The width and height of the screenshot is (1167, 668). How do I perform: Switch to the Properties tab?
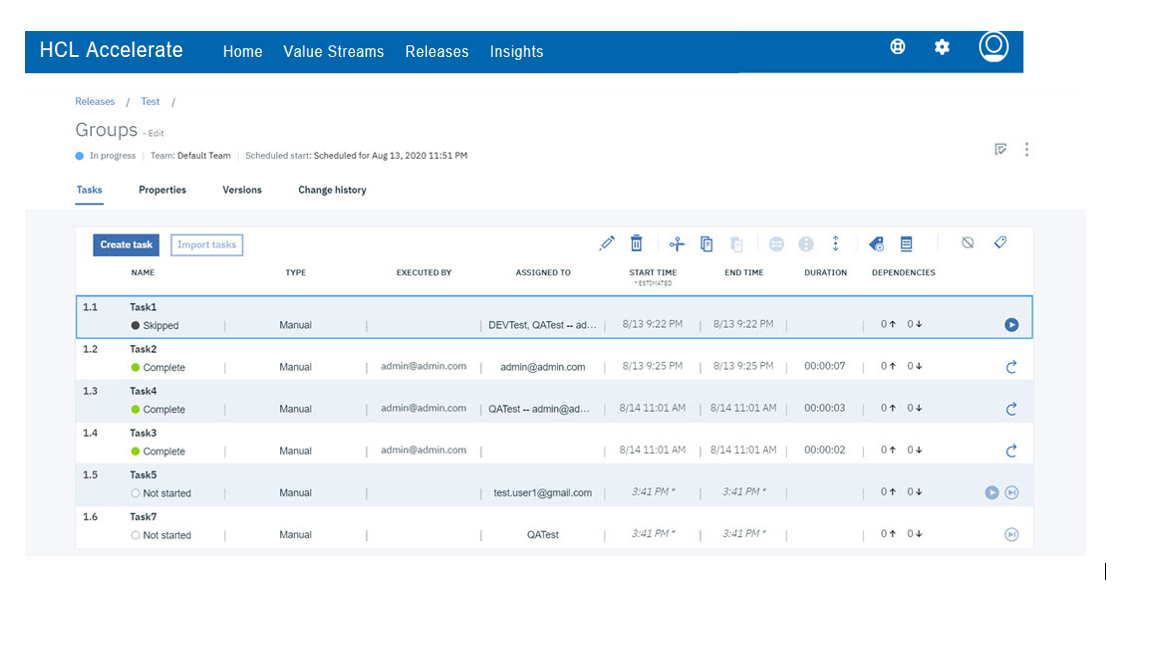(x=162, y=190)
